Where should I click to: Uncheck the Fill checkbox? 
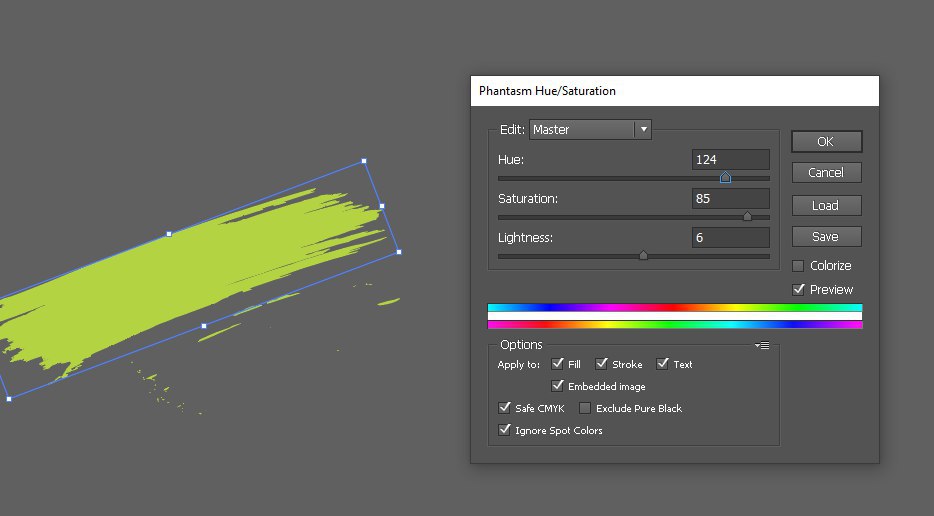point(558,363)
